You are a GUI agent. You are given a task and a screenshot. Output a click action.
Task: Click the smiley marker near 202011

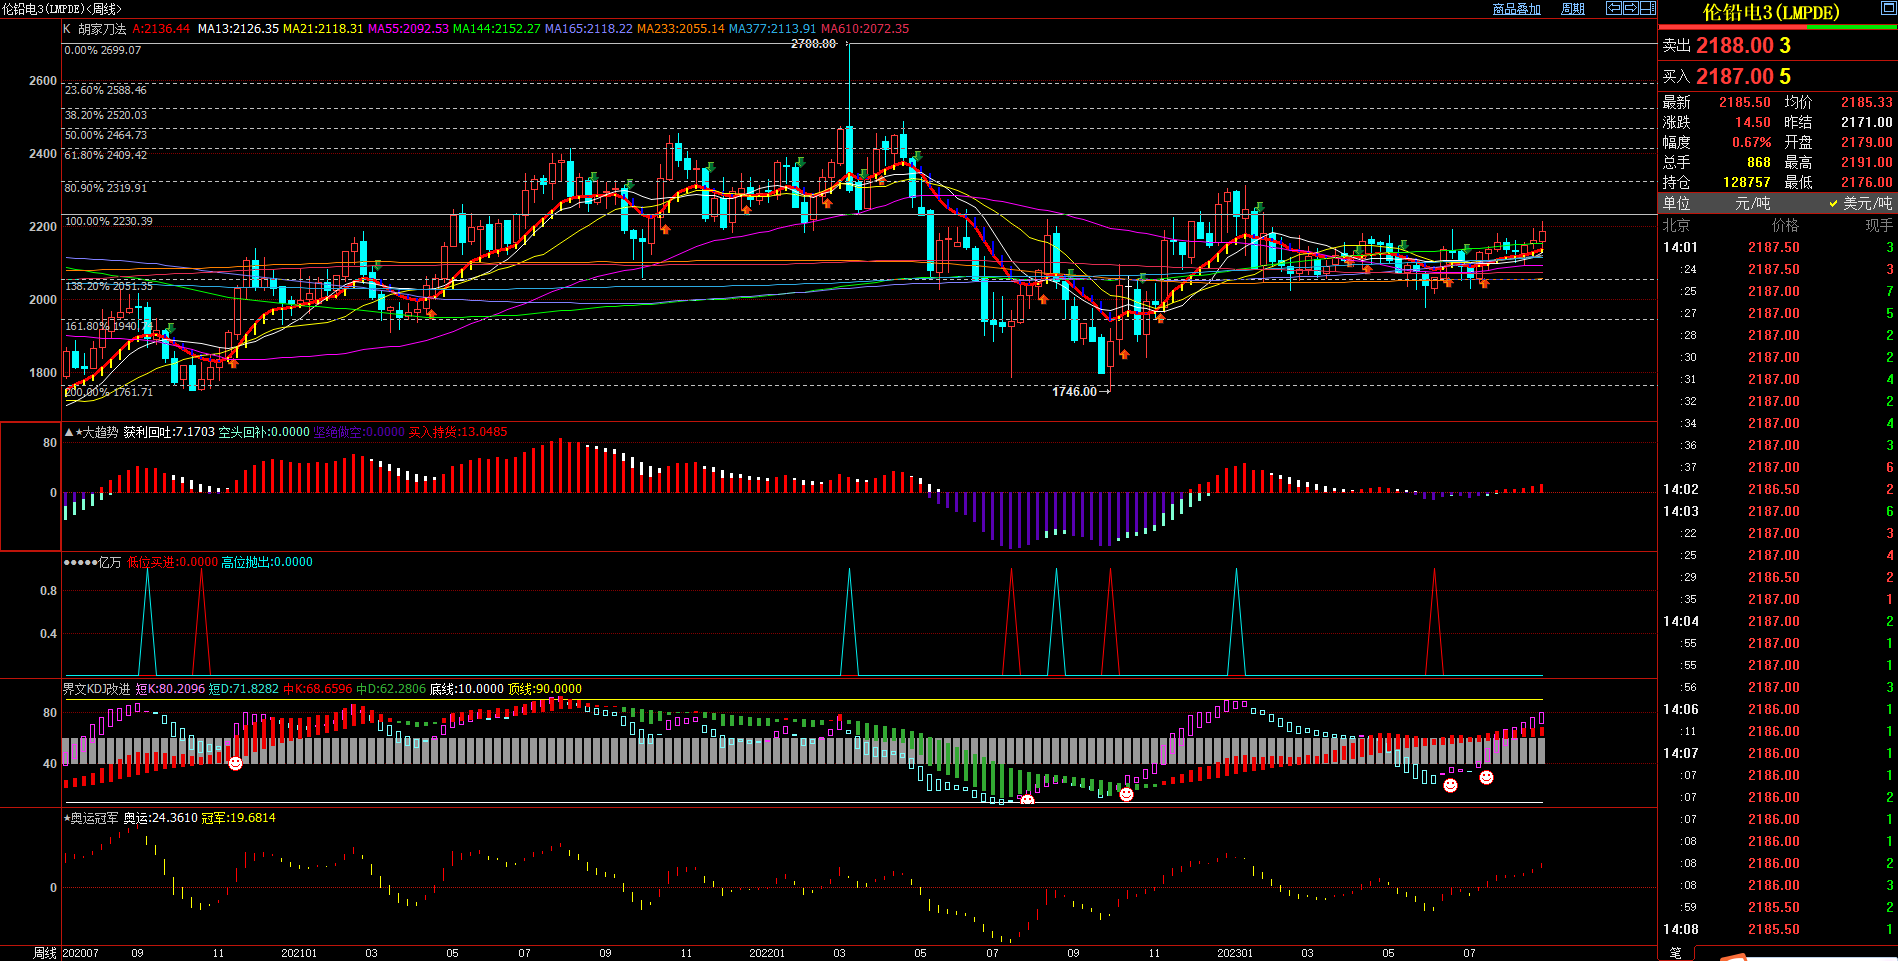point(235,764)
